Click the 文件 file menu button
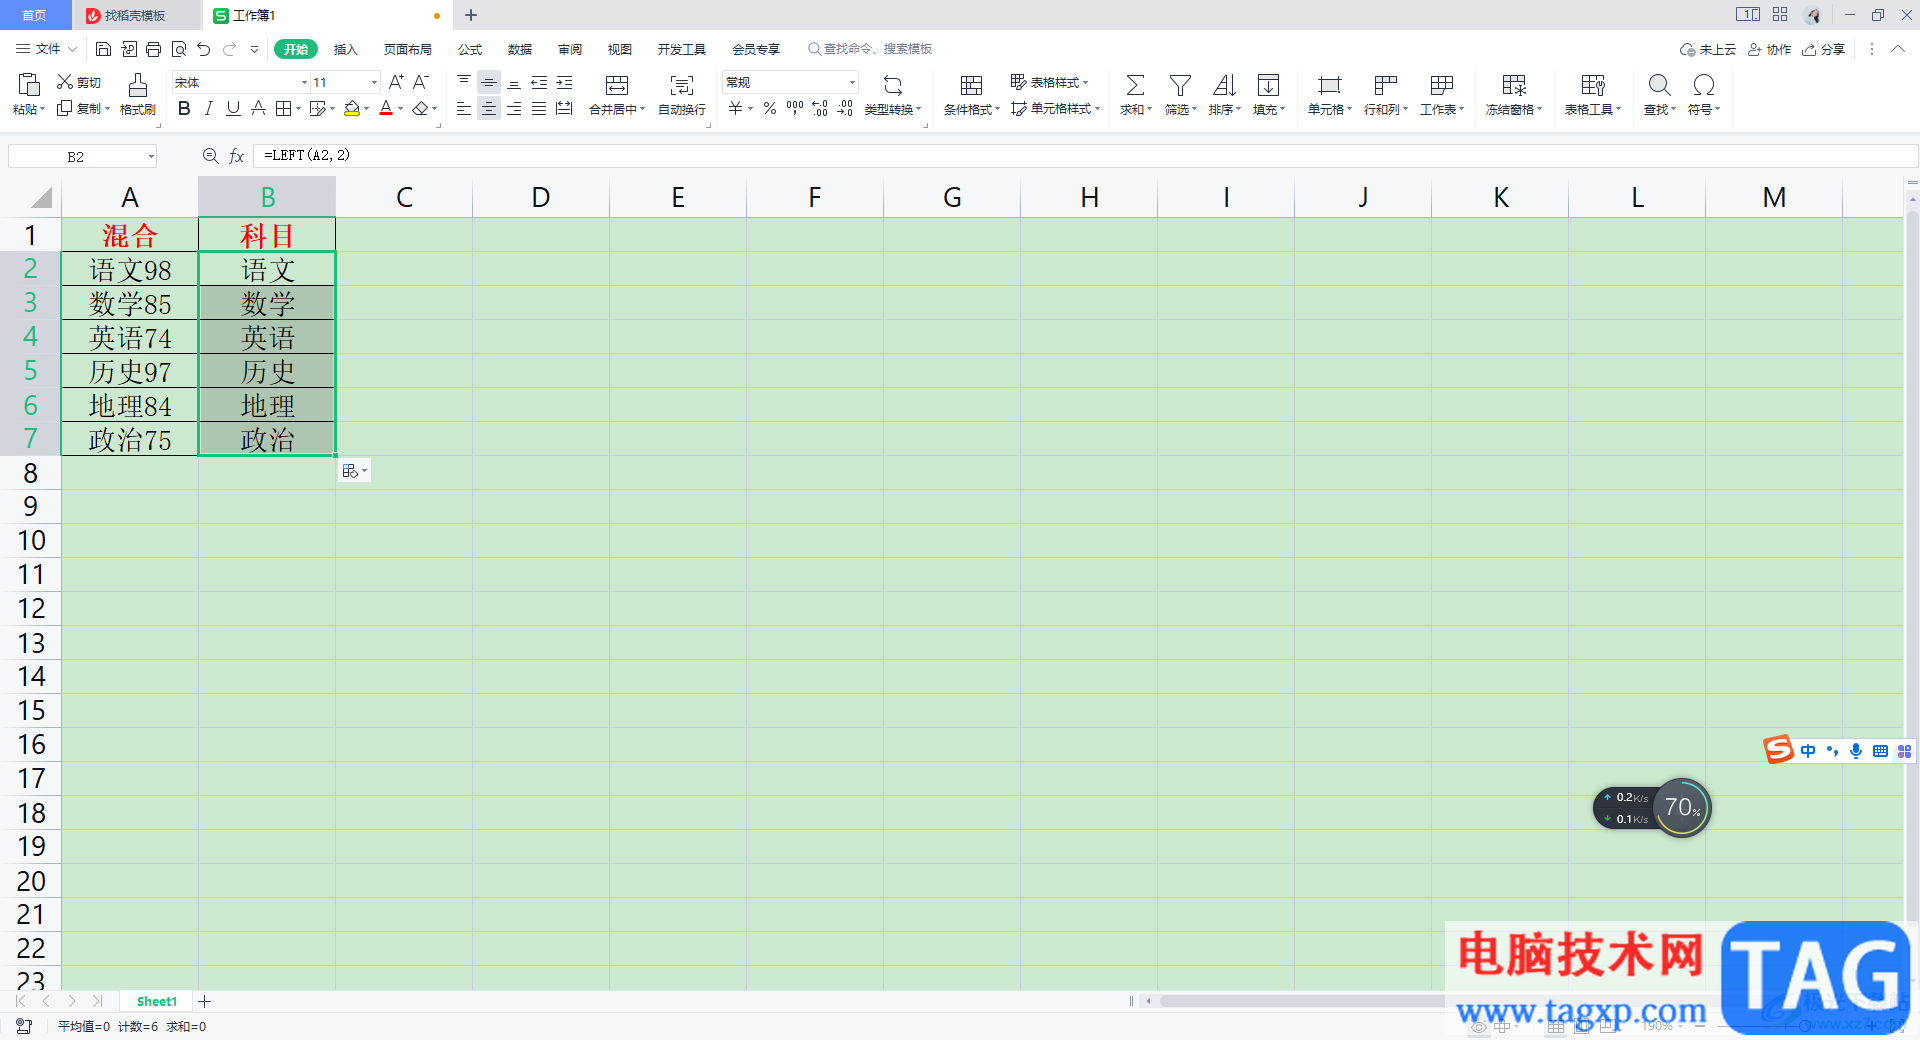 coord(40,49)
